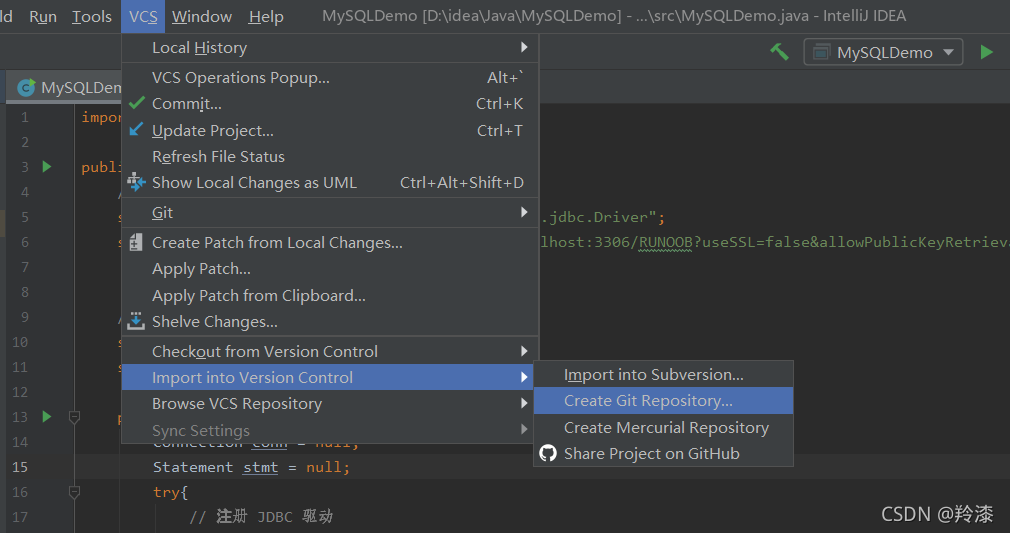Expand Checkout from Version Control submenu arrow
Screen dimensions: 1010x533
pos(524,351)
